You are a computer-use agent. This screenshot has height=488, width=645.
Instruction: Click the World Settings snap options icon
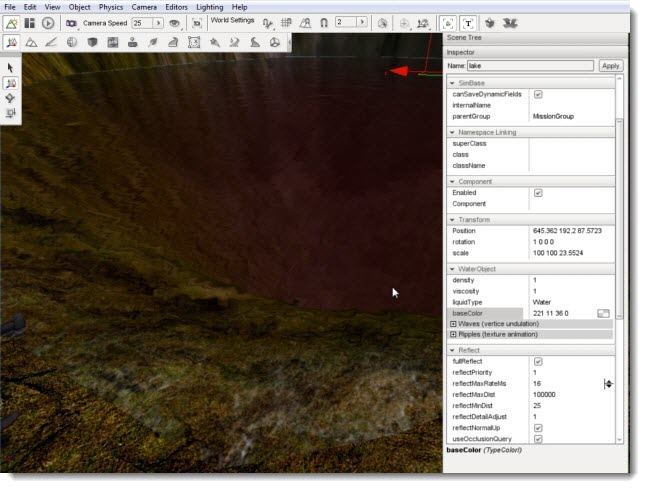pos(267,23)
